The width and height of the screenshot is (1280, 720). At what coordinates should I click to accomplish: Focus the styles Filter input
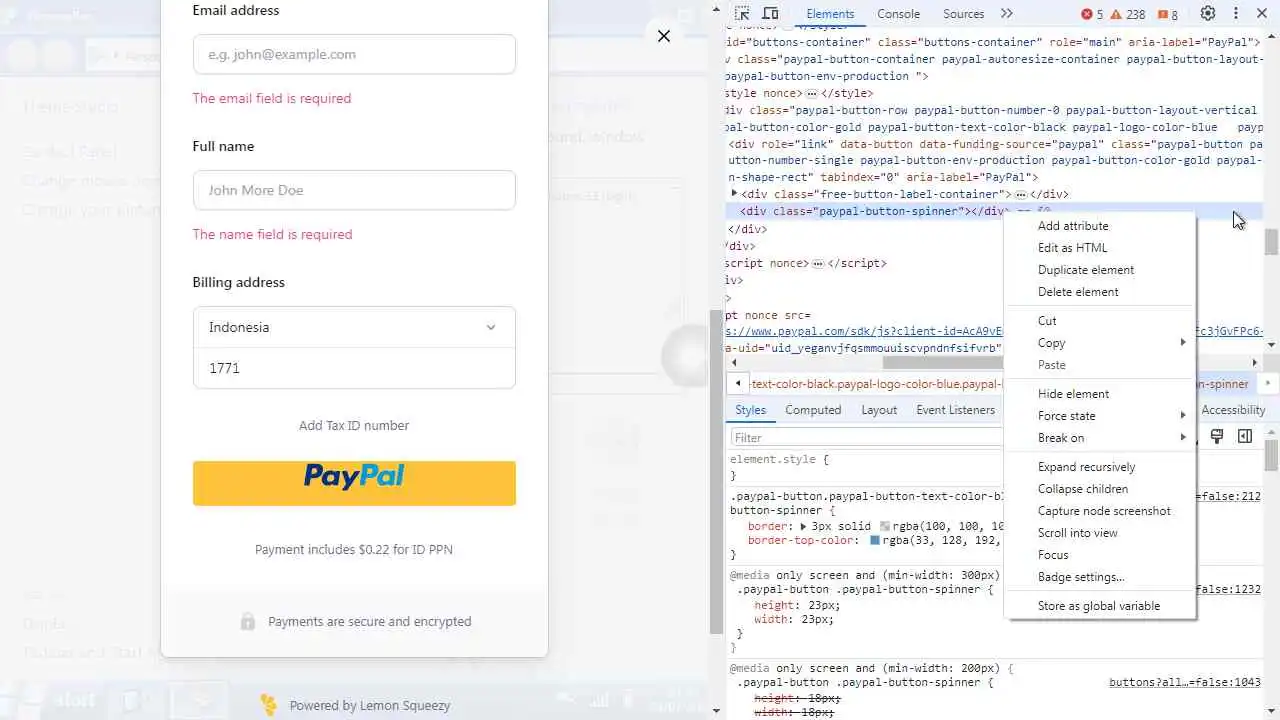pyautogui.click(x=866, y=438)
